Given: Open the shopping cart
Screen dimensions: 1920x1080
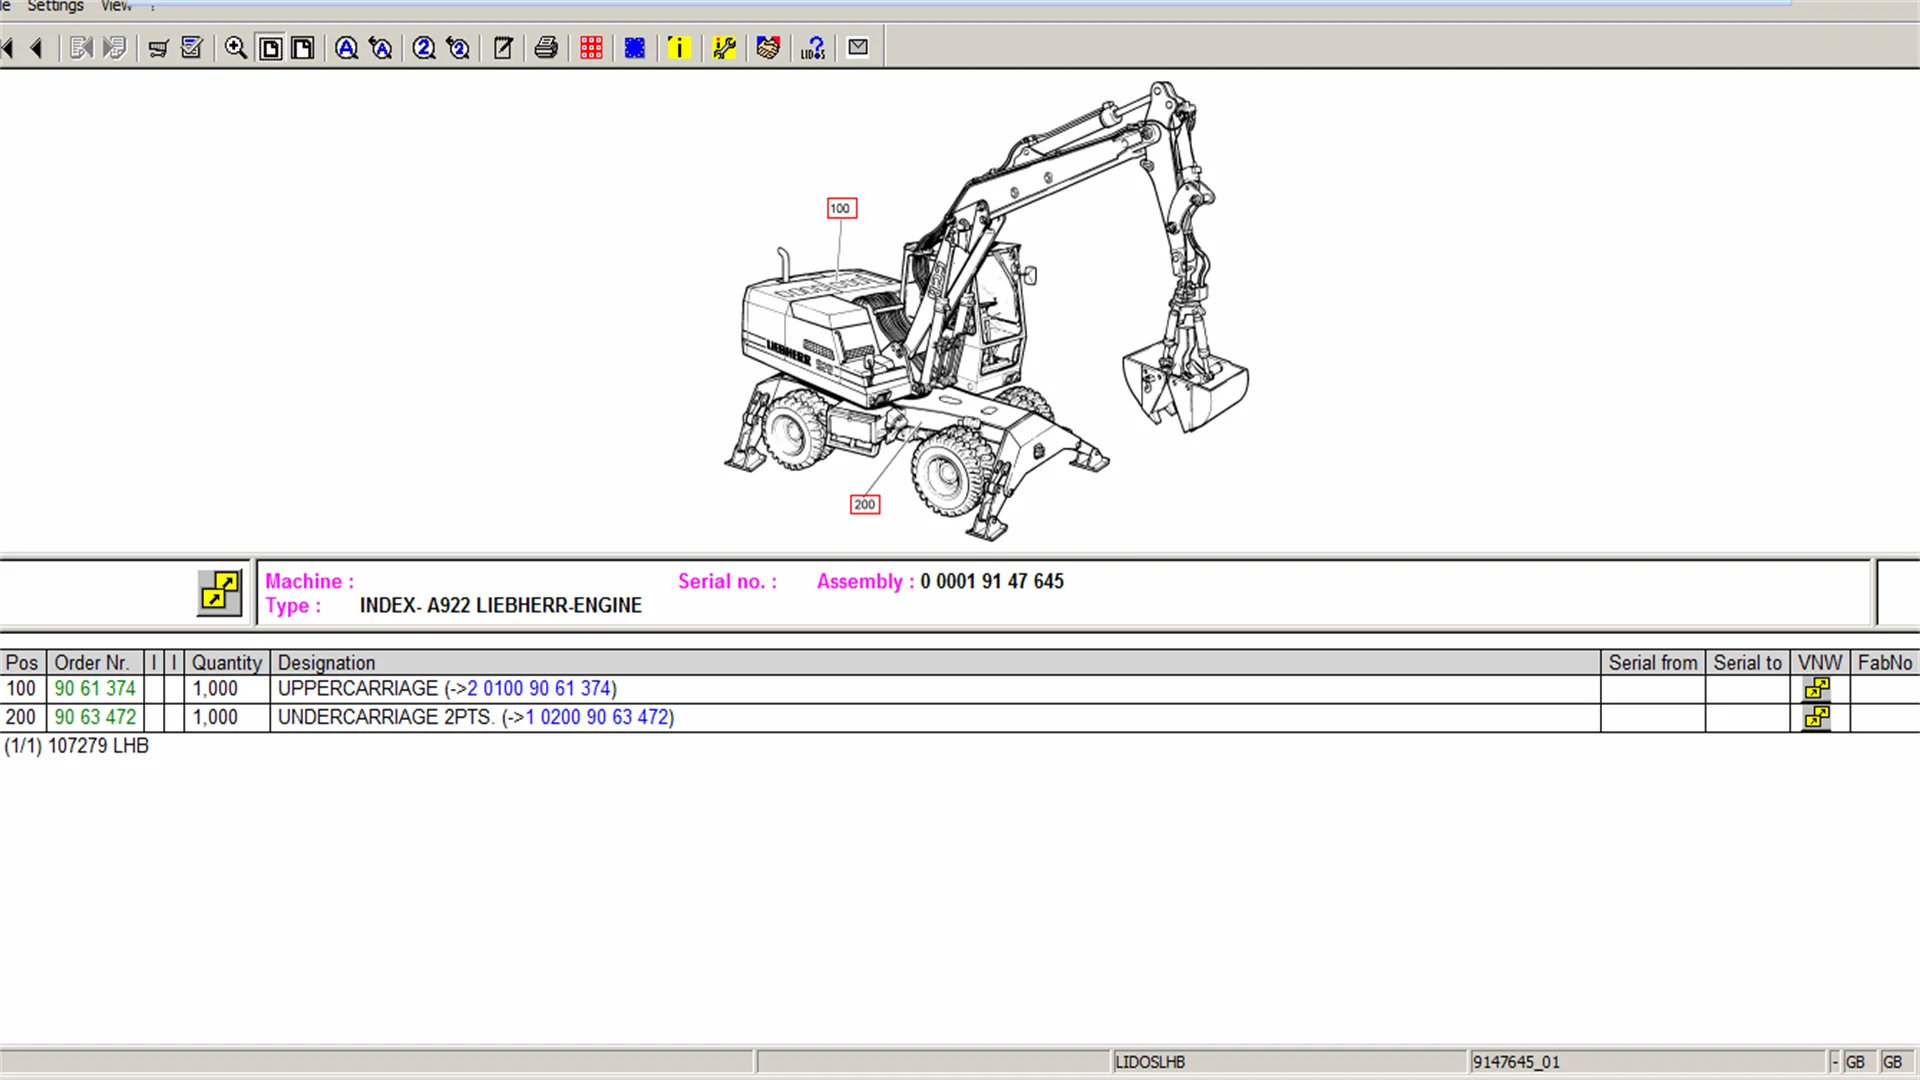Looking at the screenshot, I should [x=158, y=48].
